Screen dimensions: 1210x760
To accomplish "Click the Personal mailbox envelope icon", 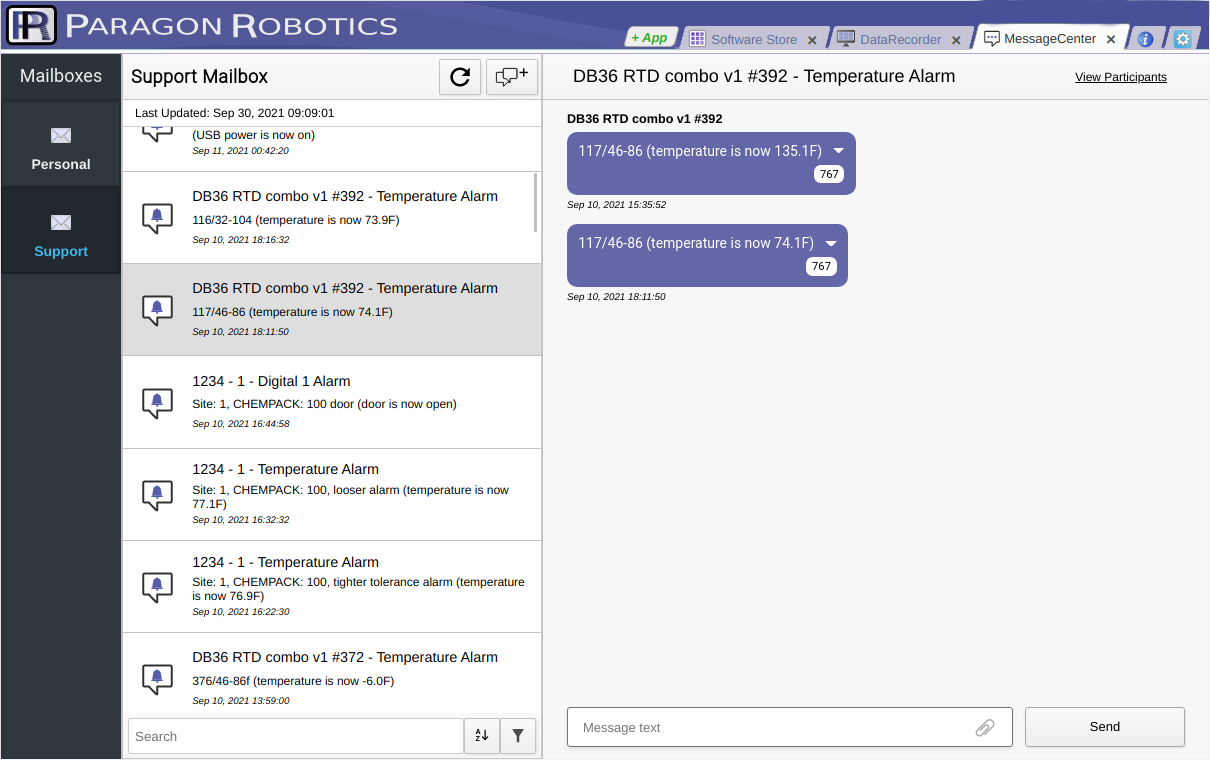I will pyautogui.click(x=61, y=135).
